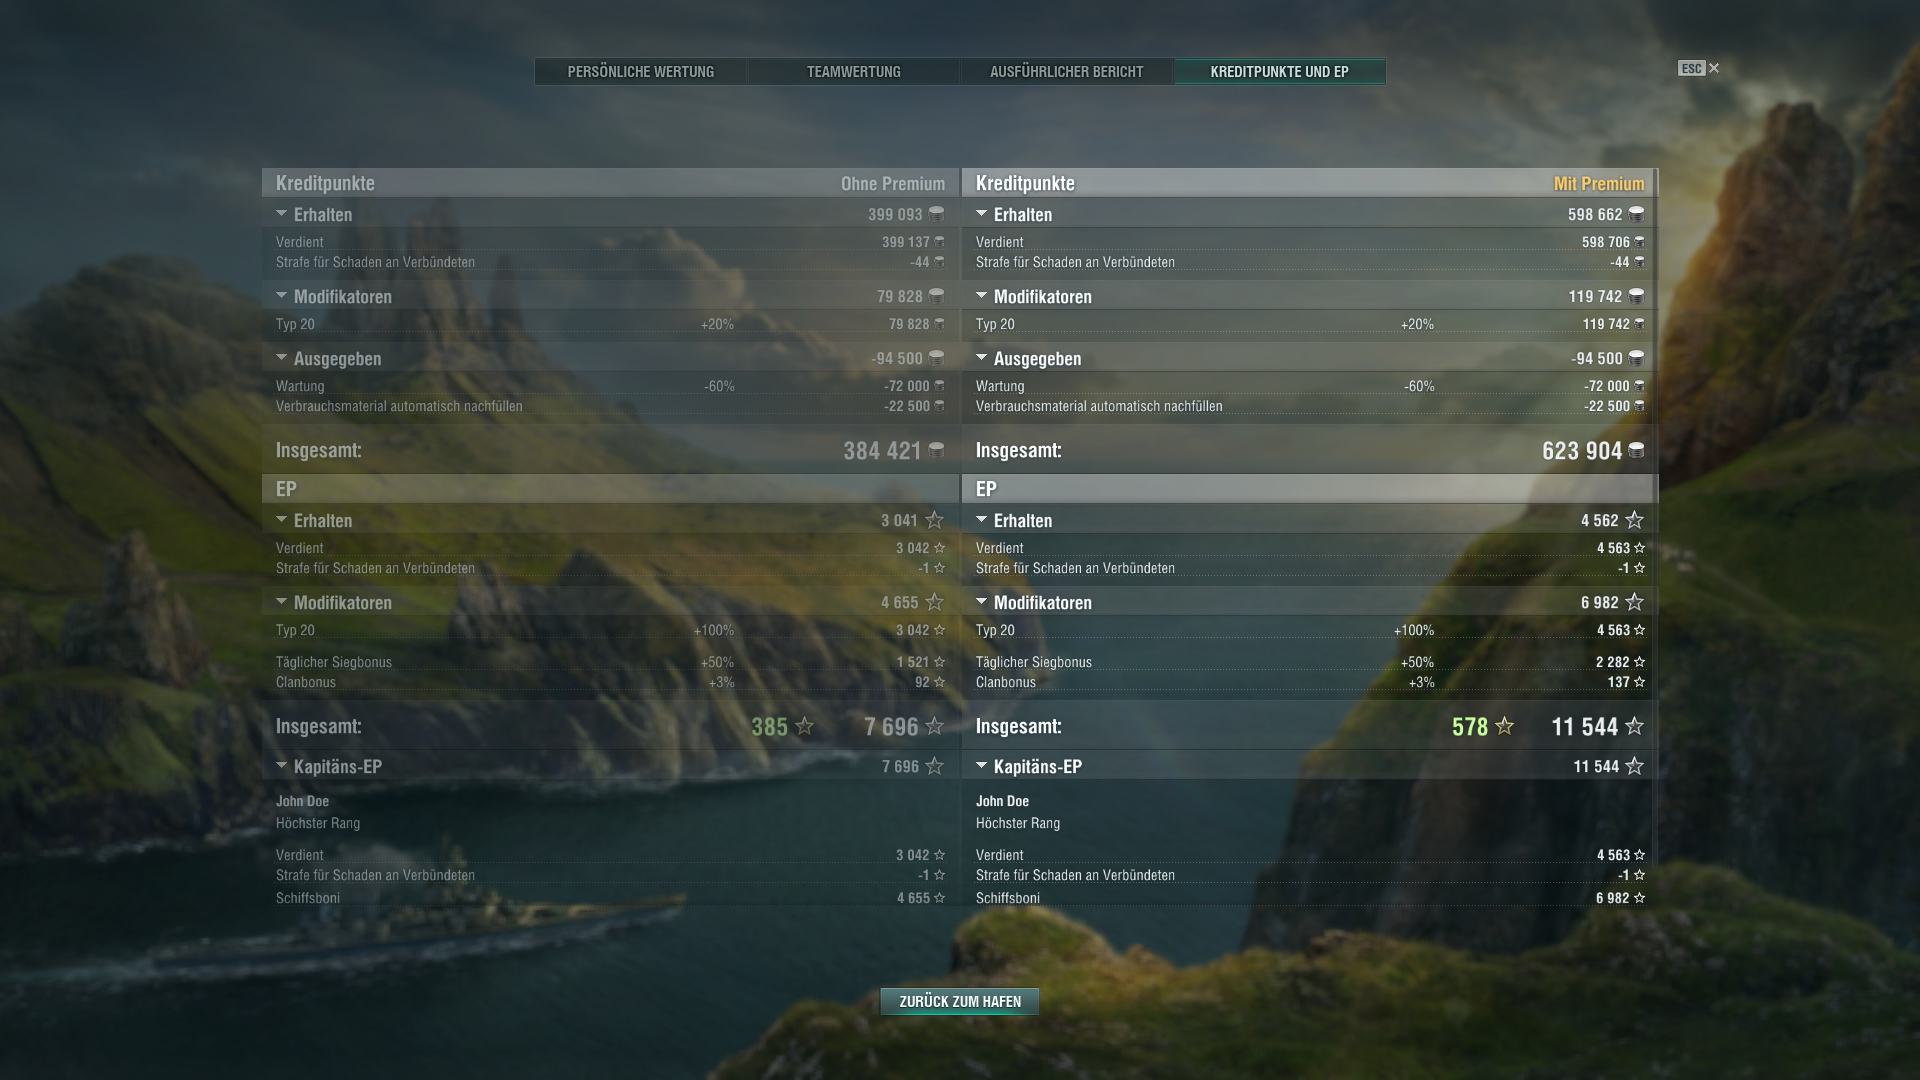Click 'Clanbonus' row label on right

point(1006,682)
